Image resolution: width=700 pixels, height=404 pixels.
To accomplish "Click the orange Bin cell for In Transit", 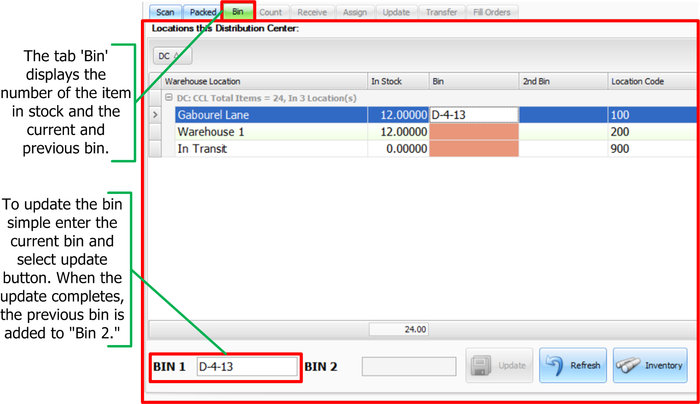I will tap(473, 148).
